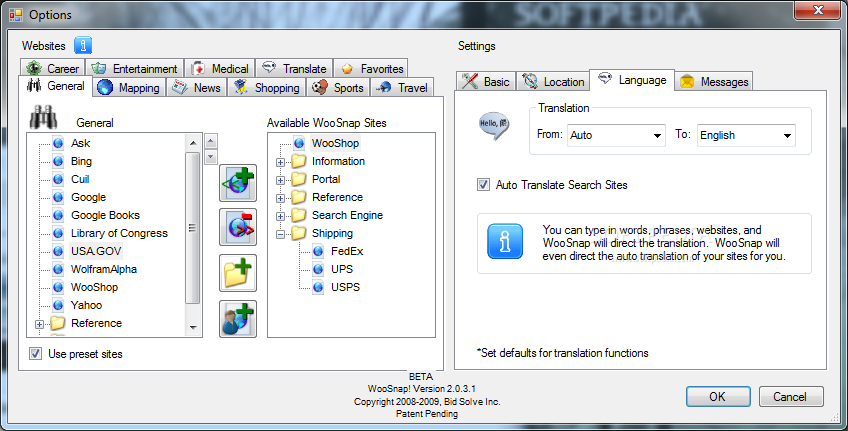Switch to the Sports tab
The image size is (848, 431).
(338, 87)
